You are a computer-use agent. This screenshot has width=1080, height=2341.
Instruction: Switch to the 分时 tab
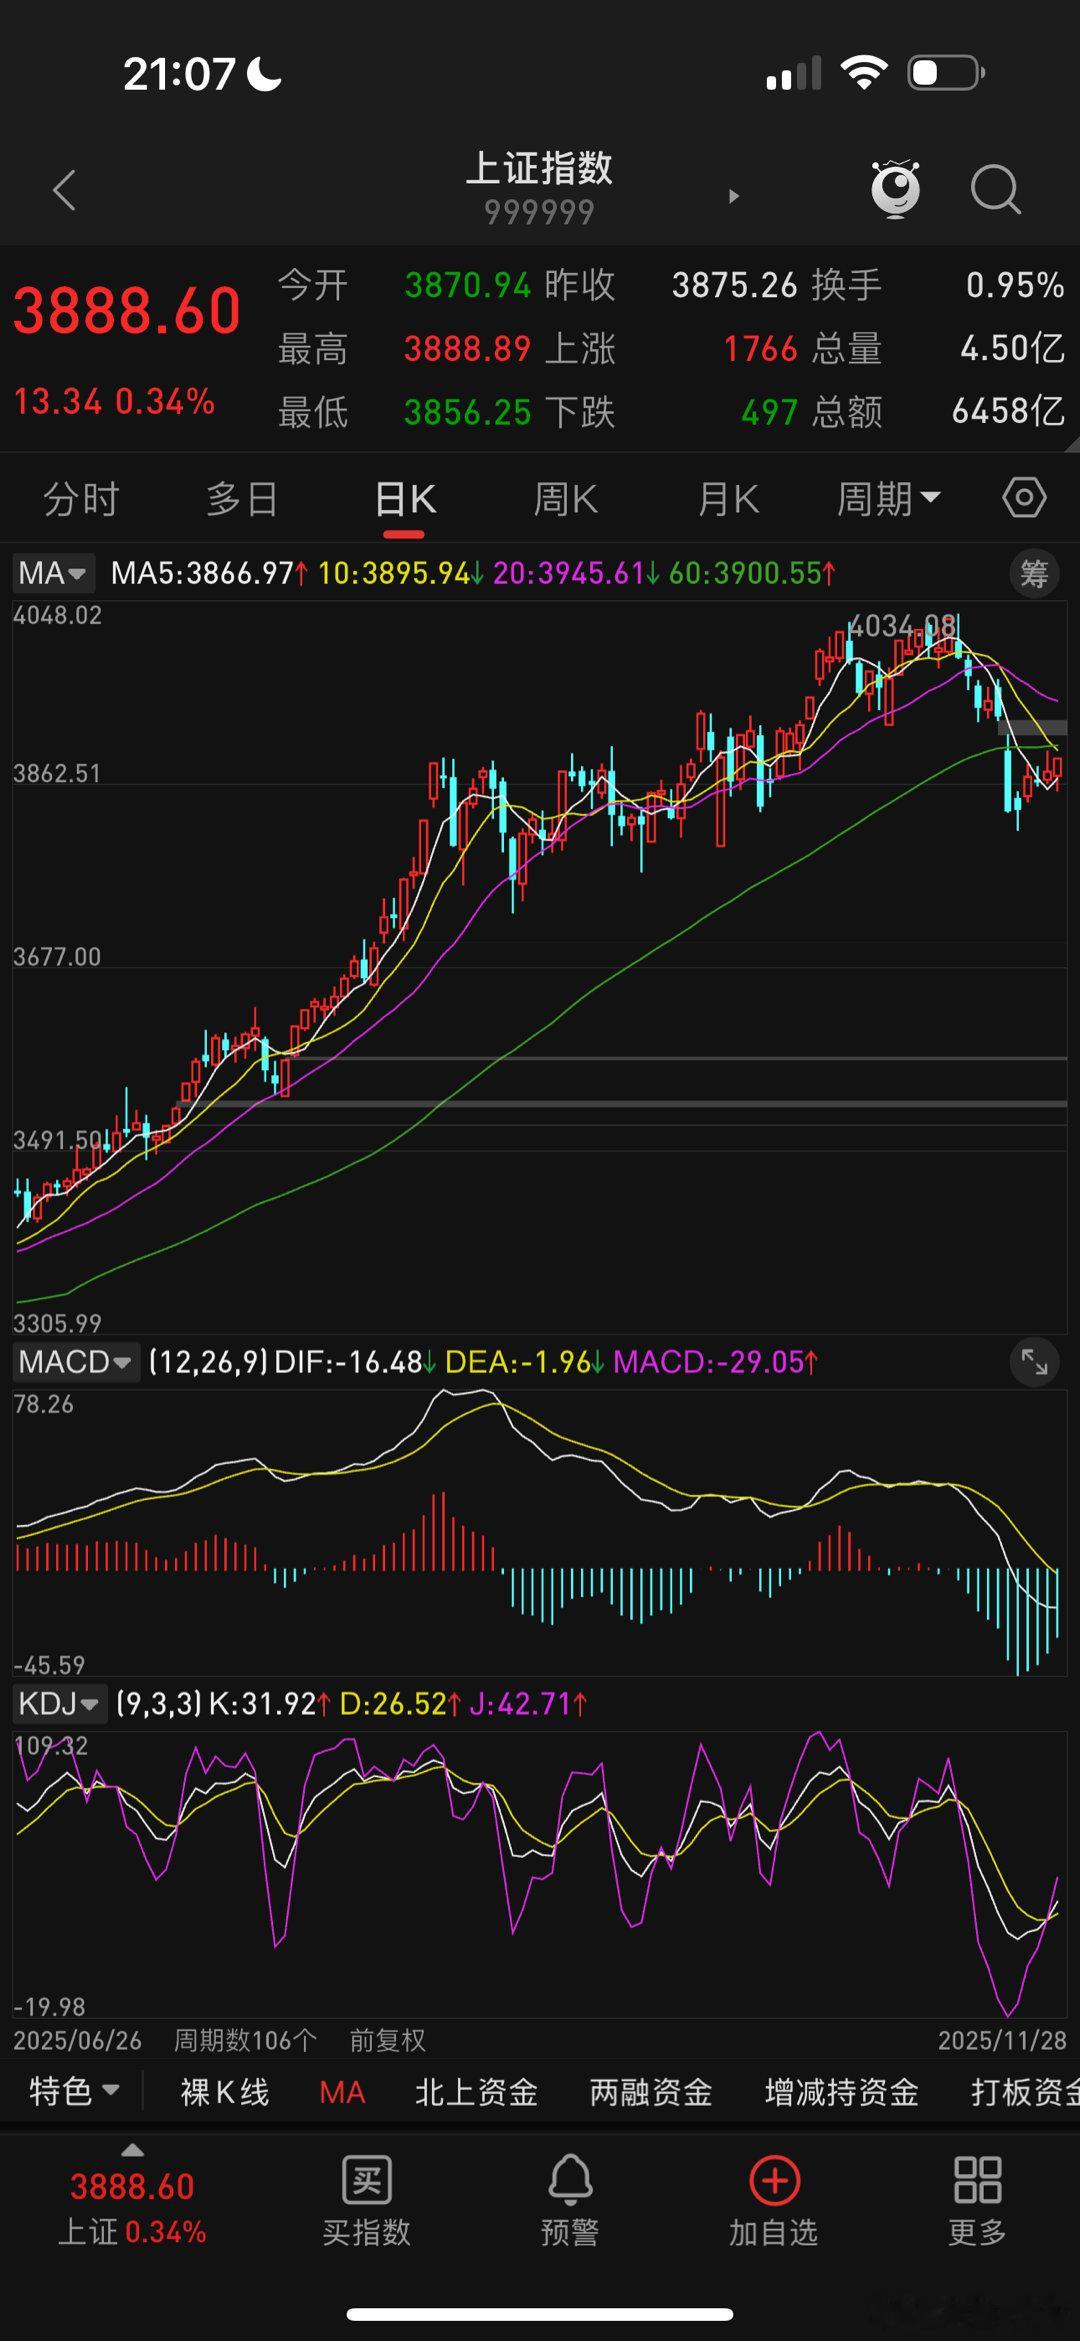tap(82, 498)
